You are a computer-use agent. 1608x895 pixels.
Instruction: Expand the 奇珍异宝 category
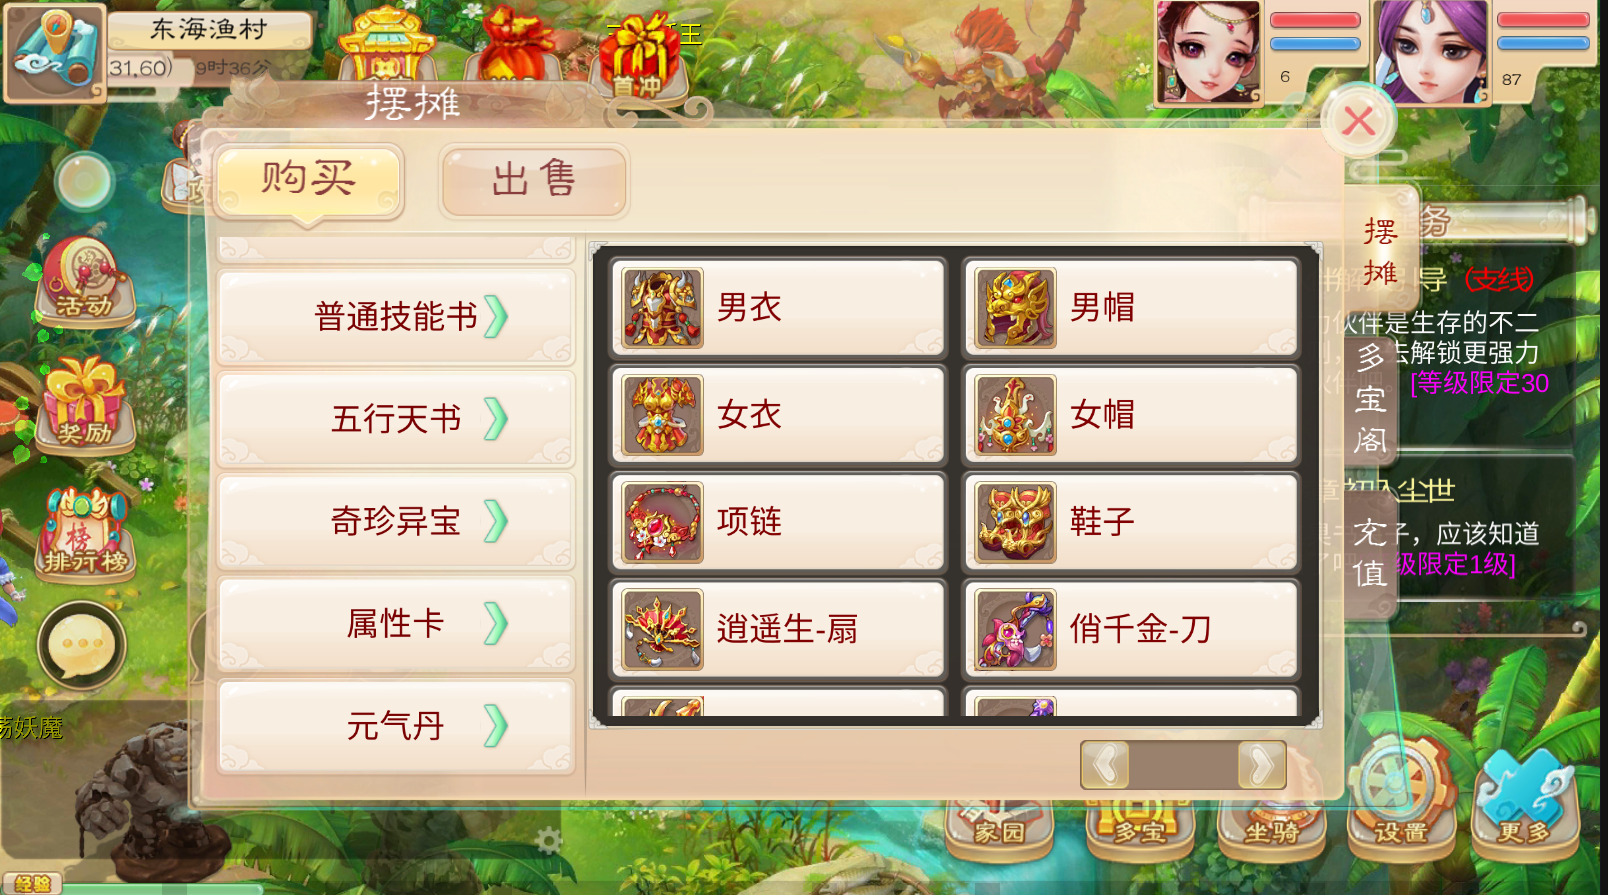pos(396,521)
